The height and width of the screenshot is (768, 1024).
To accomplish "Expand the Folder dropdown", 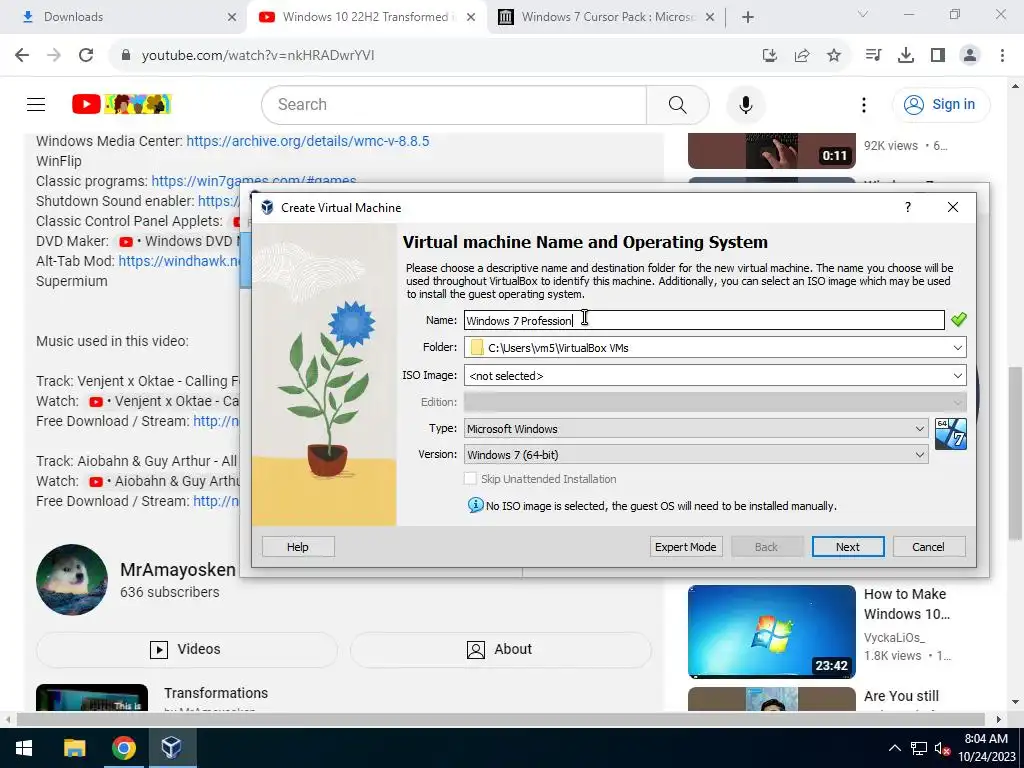I will click(957, 347).
